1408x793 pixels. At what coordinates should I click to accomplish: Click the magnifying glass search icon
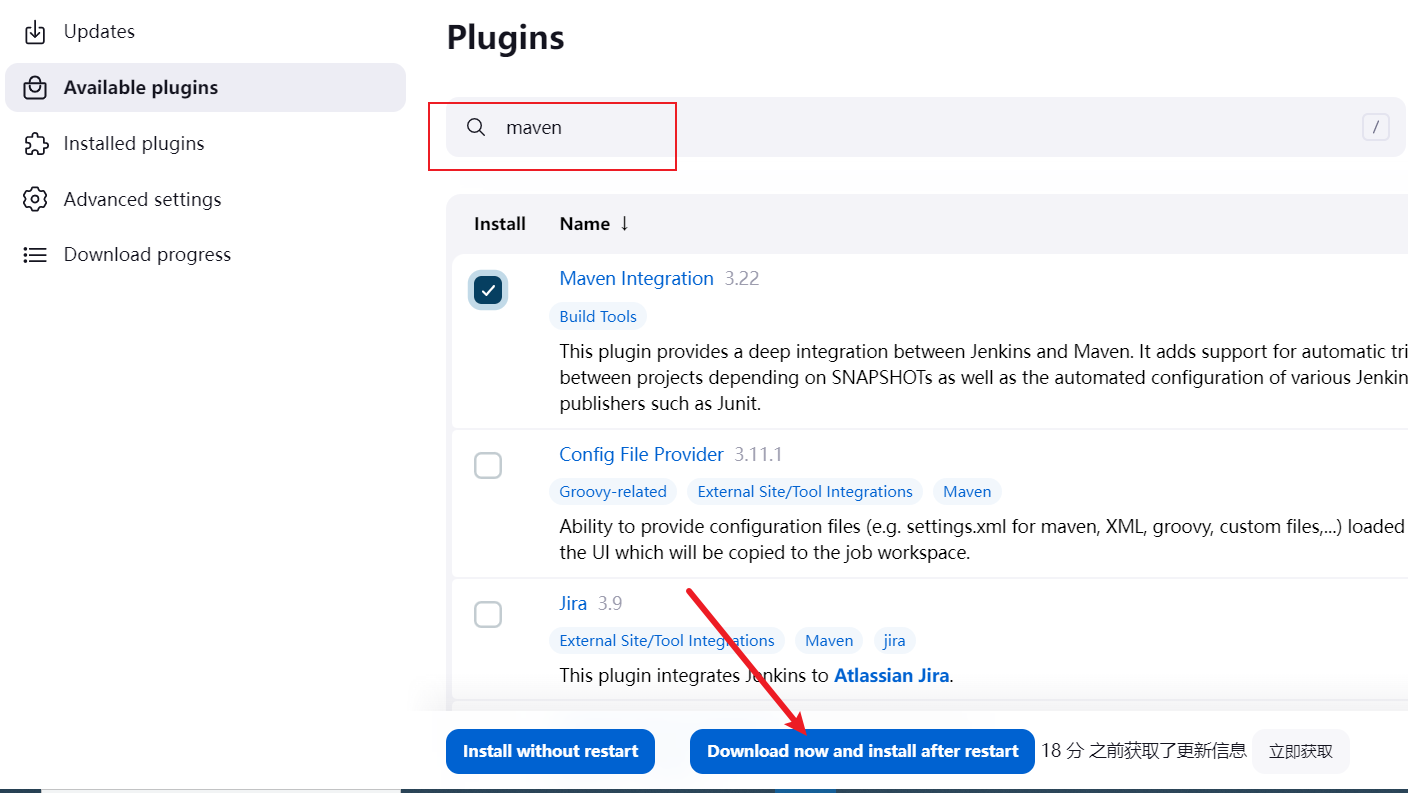click(476, 128)
